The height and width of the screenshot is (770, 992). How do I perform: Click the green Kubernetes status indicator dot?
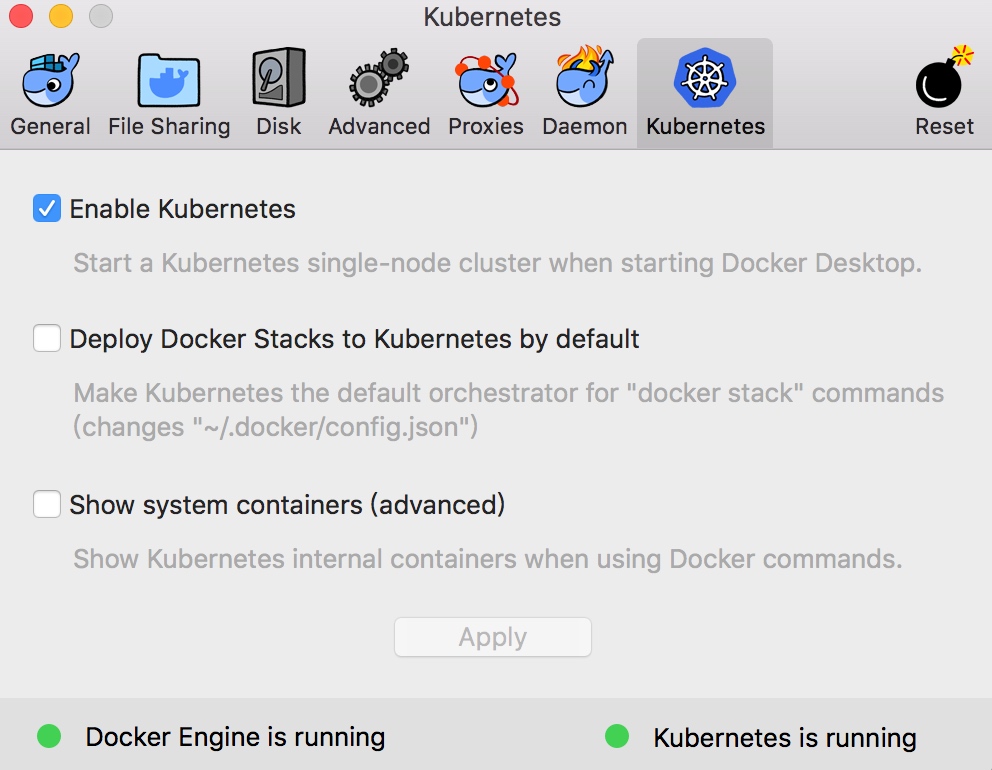(617, 737)
